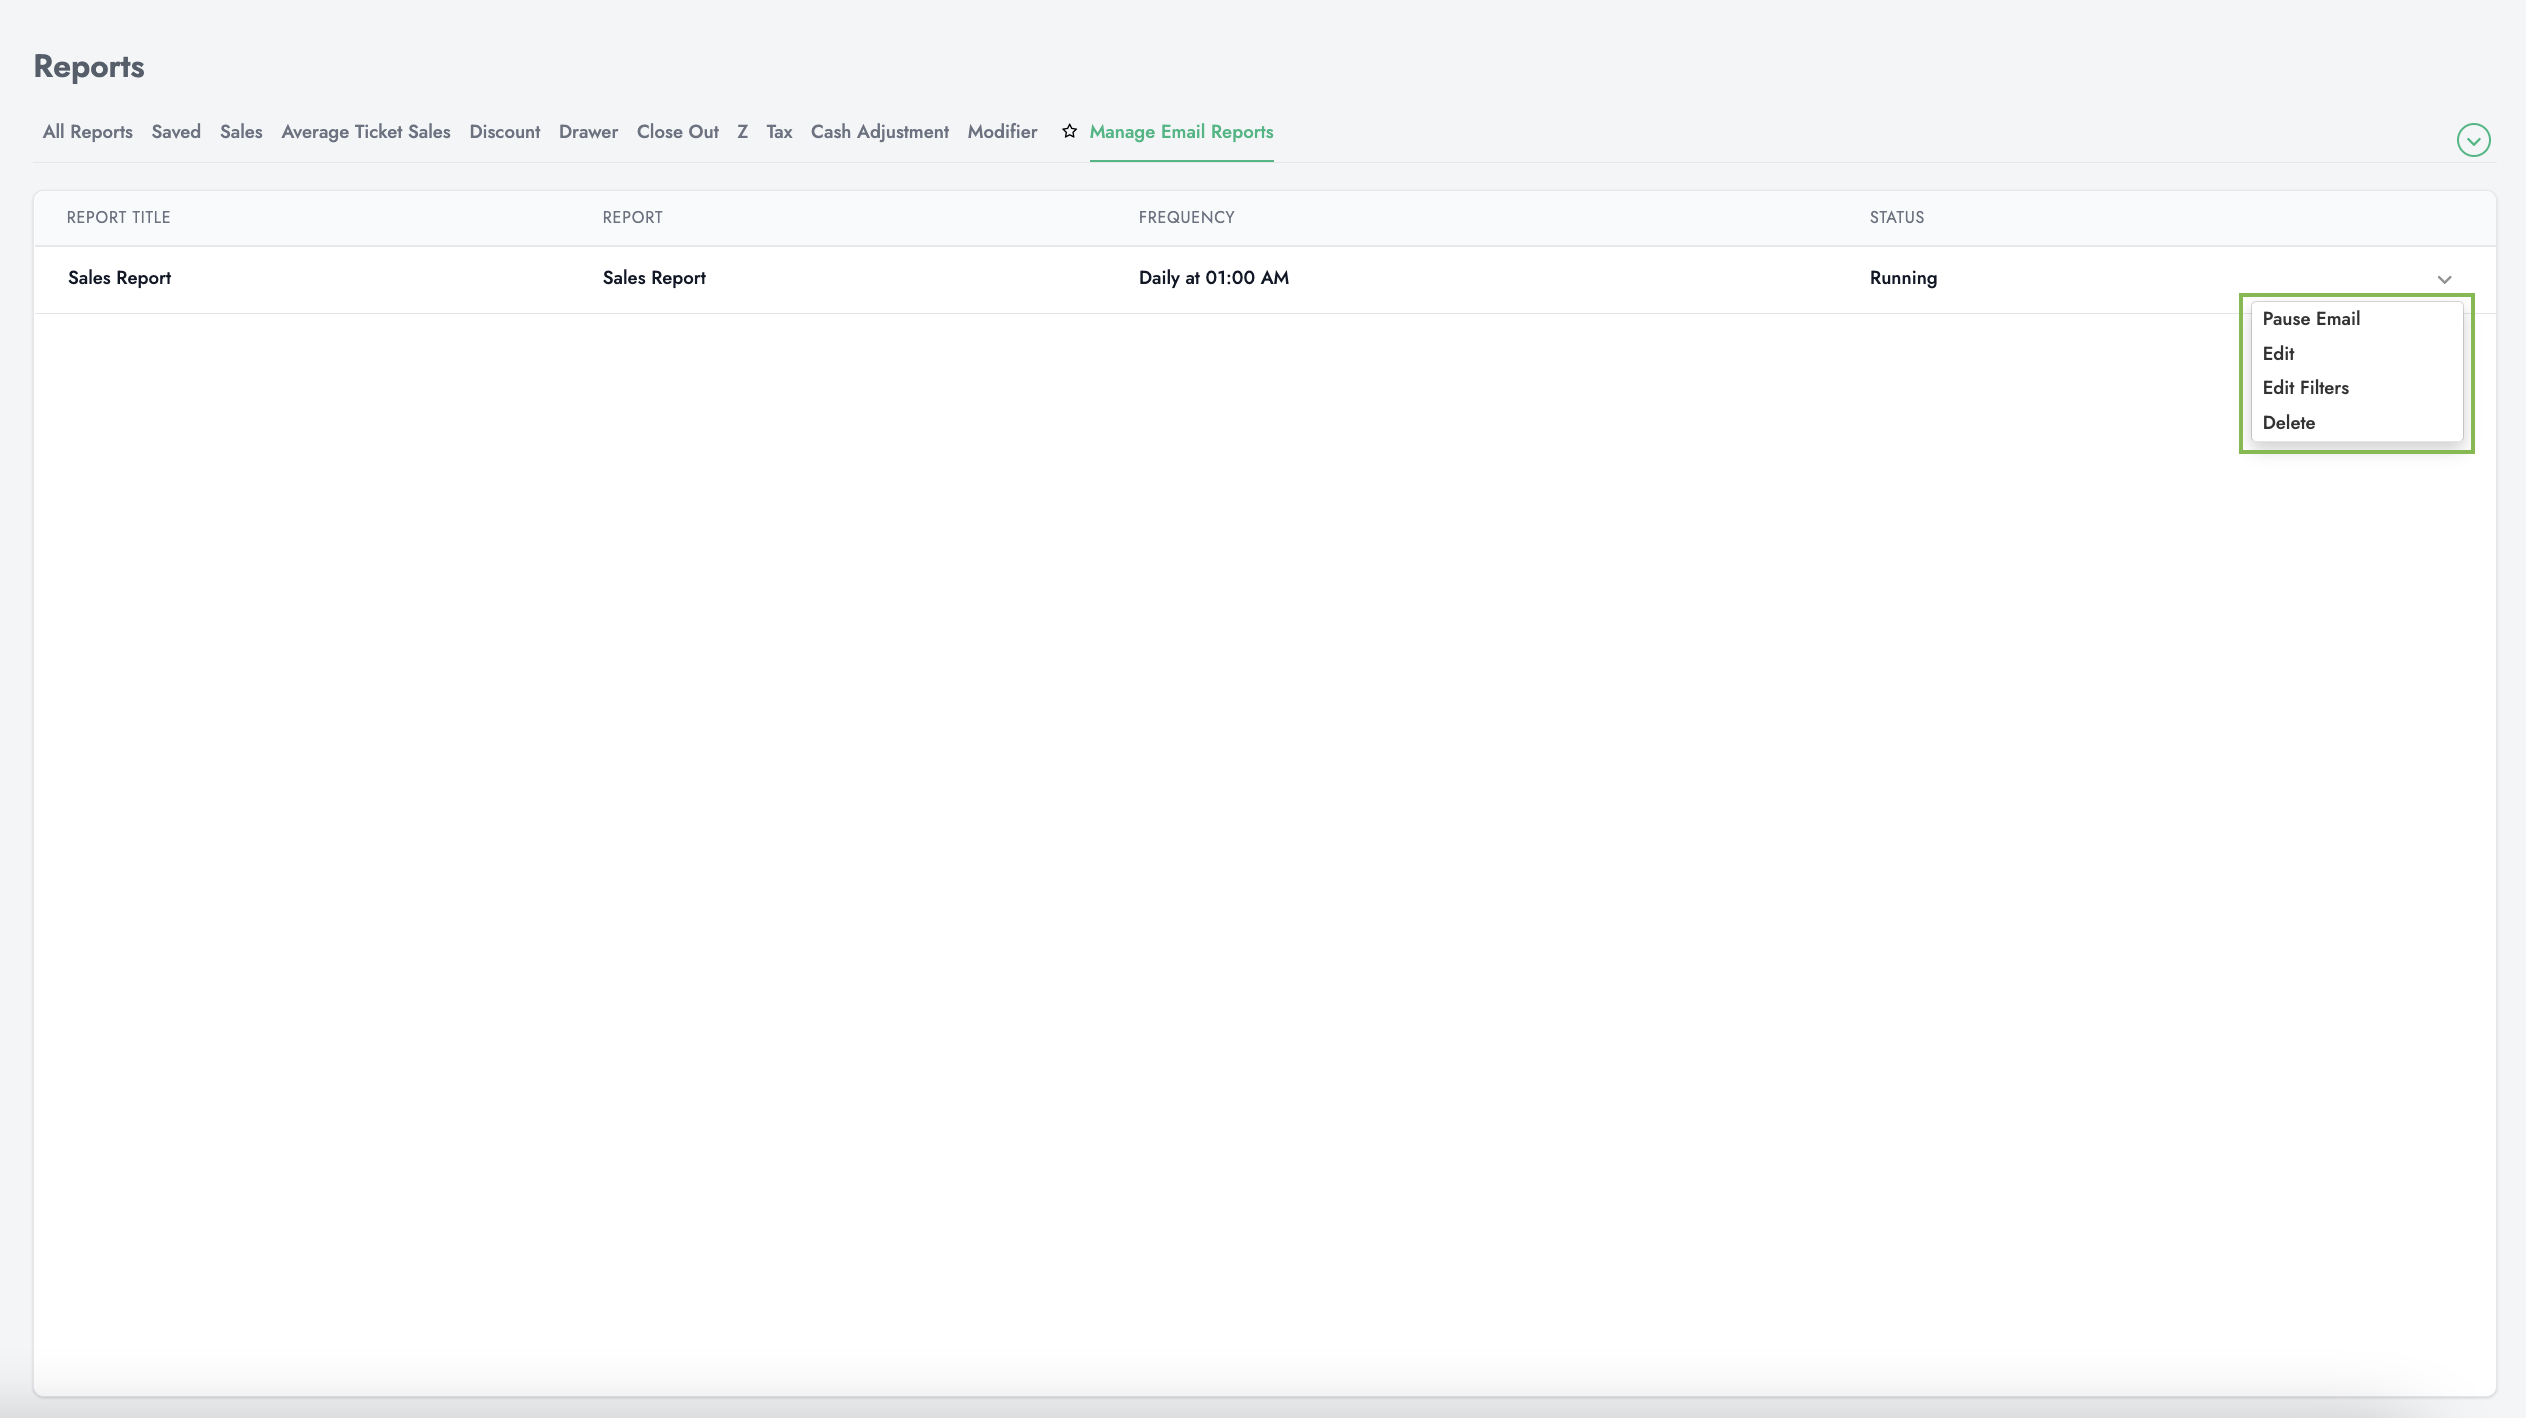Open the Saved reports tab
Image resolution: width=2526 pixels, height=1418 pixels.
tap(176, 131)
